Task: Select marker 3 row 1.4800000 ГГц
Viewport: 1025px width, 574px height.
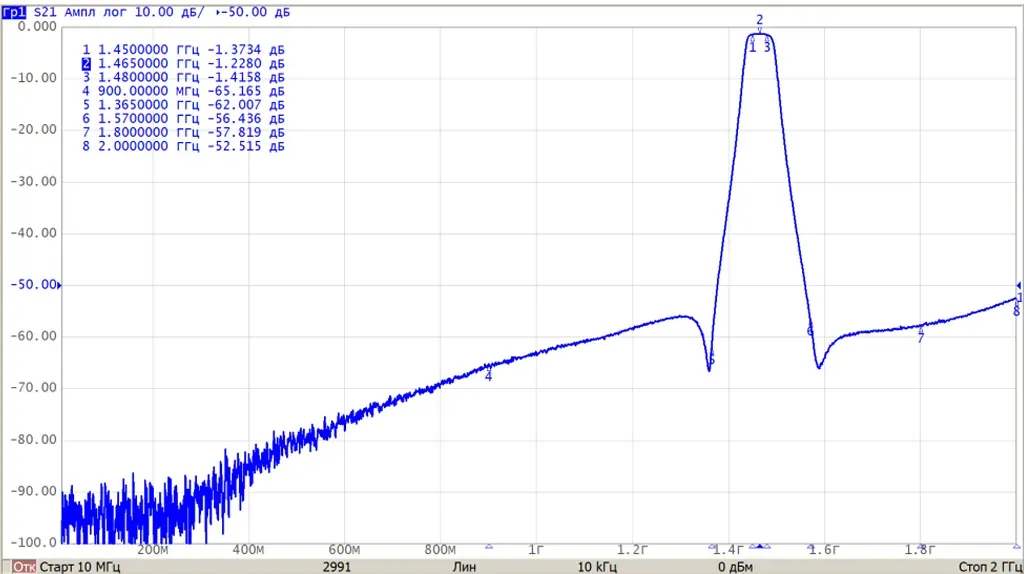Action: coord(183,77)
